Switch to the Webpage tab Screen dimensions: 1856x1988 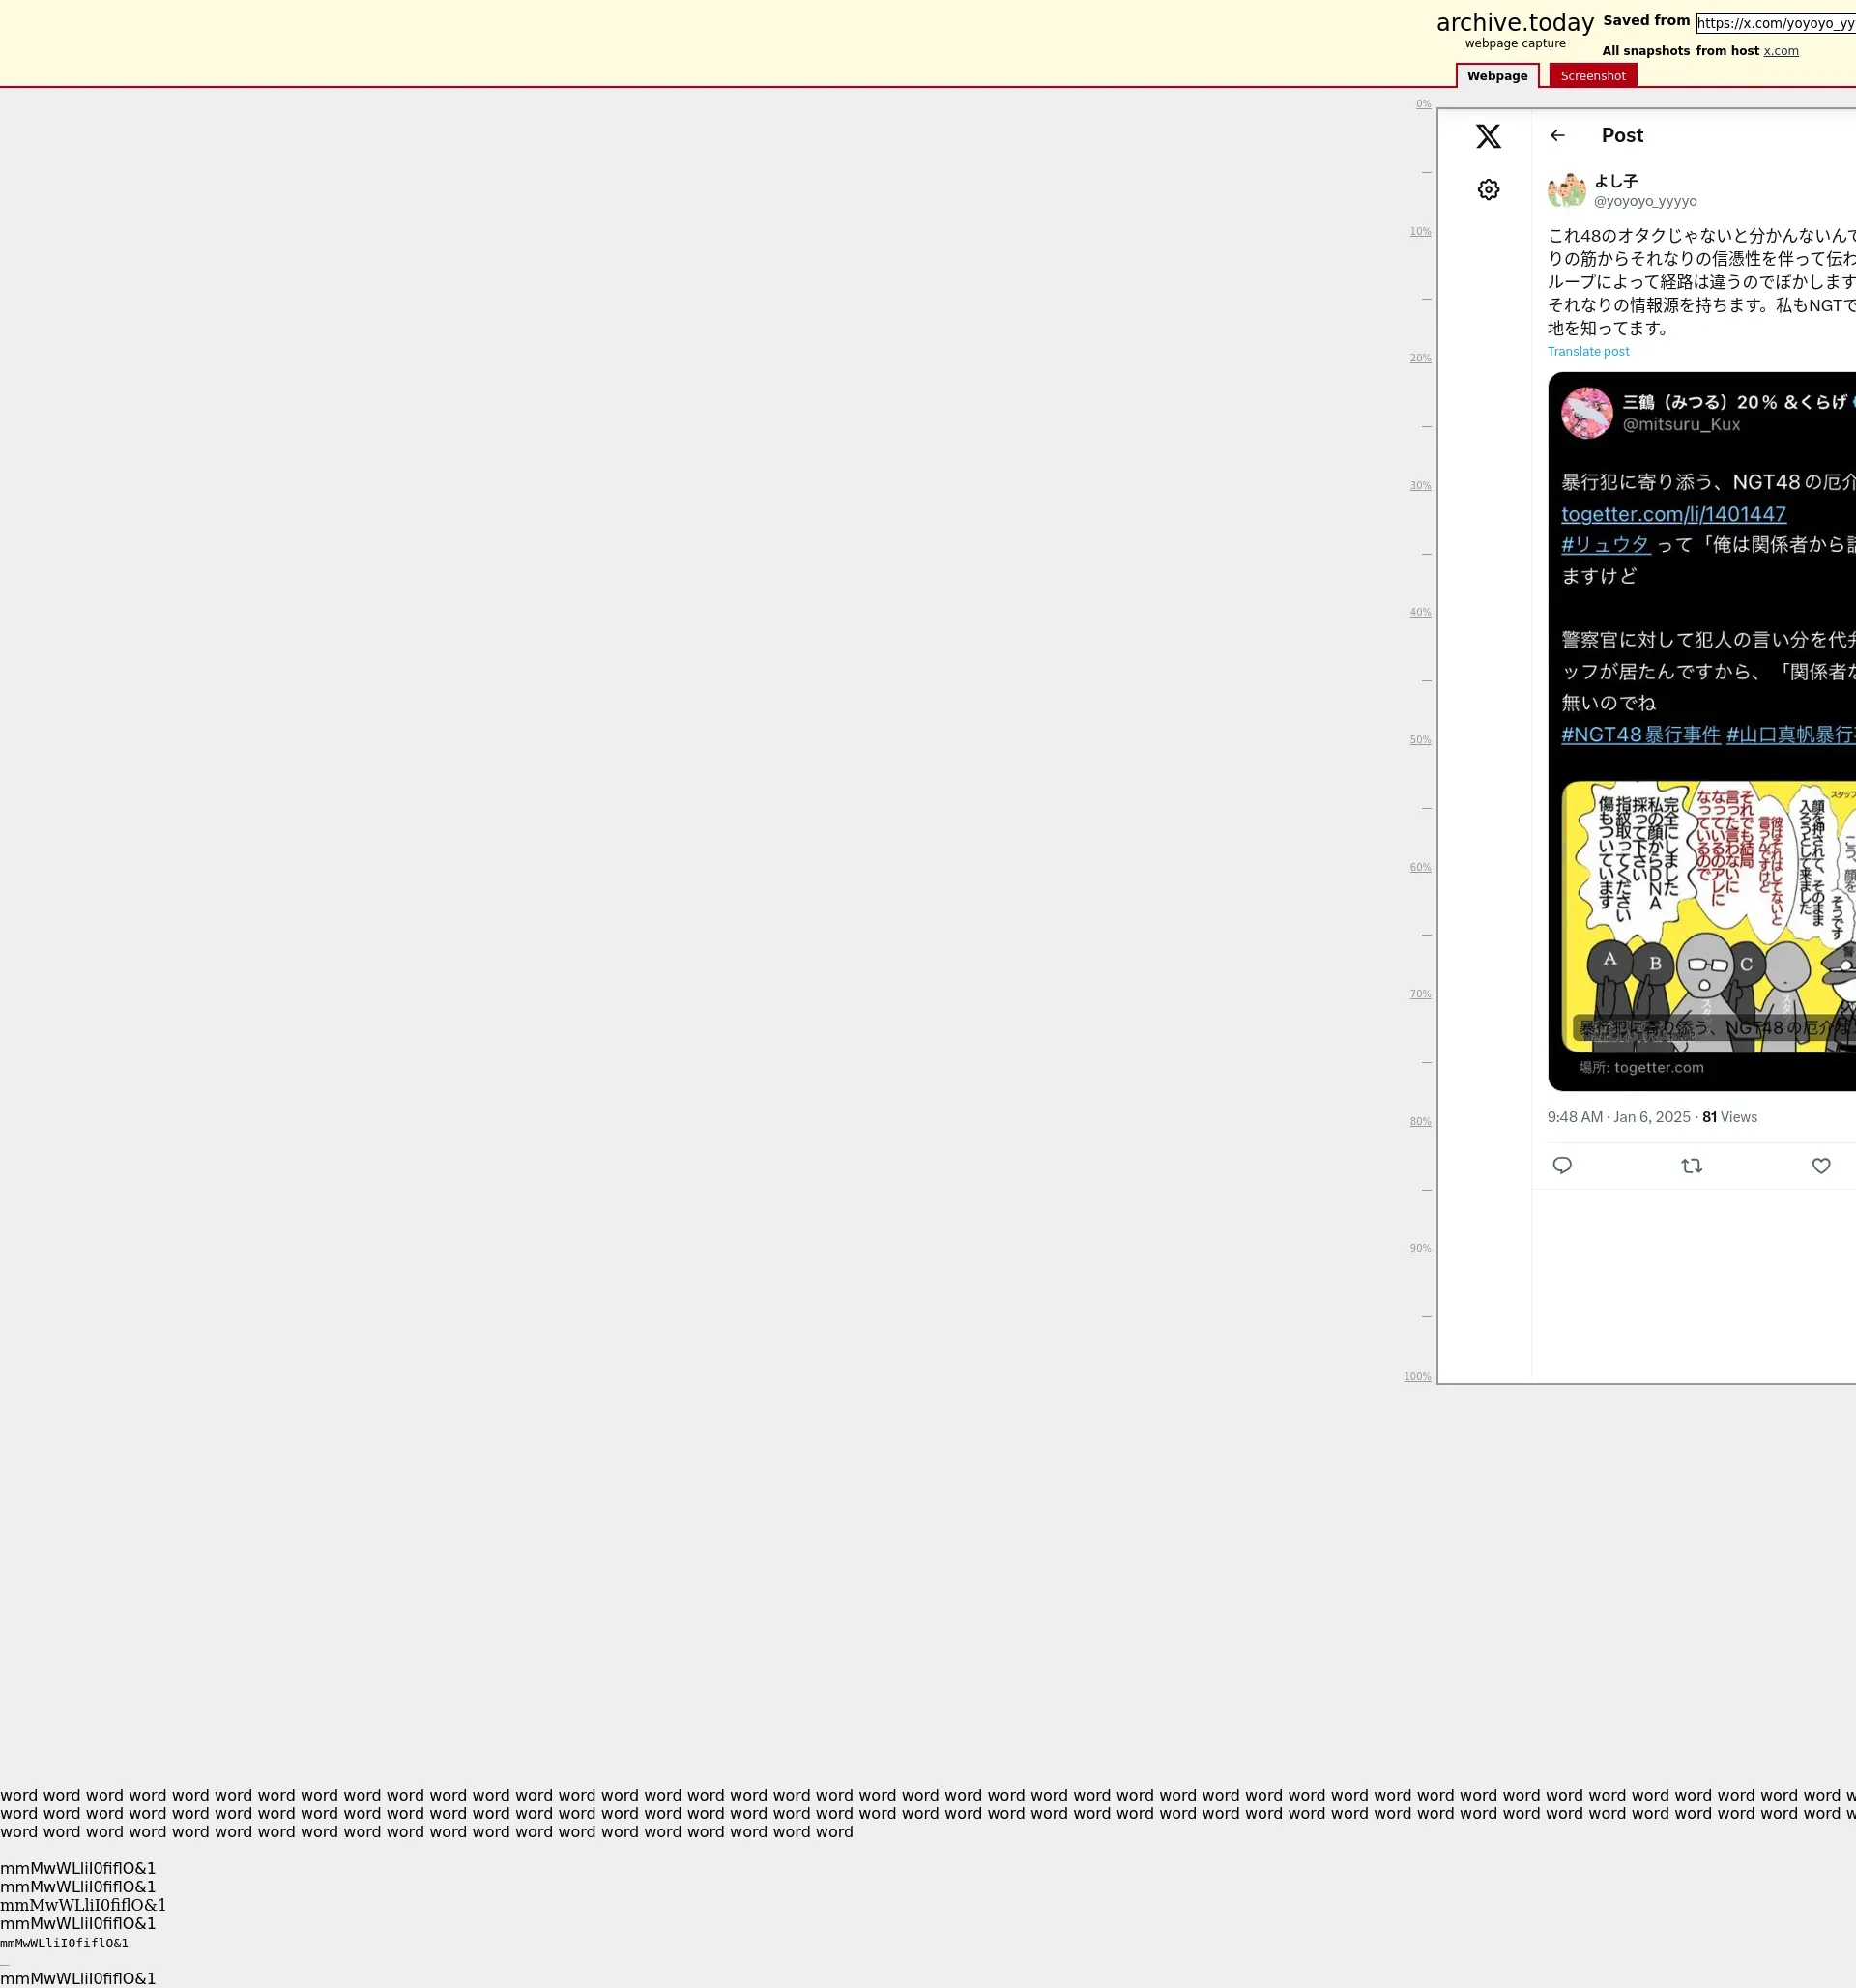pos(1497,76)
